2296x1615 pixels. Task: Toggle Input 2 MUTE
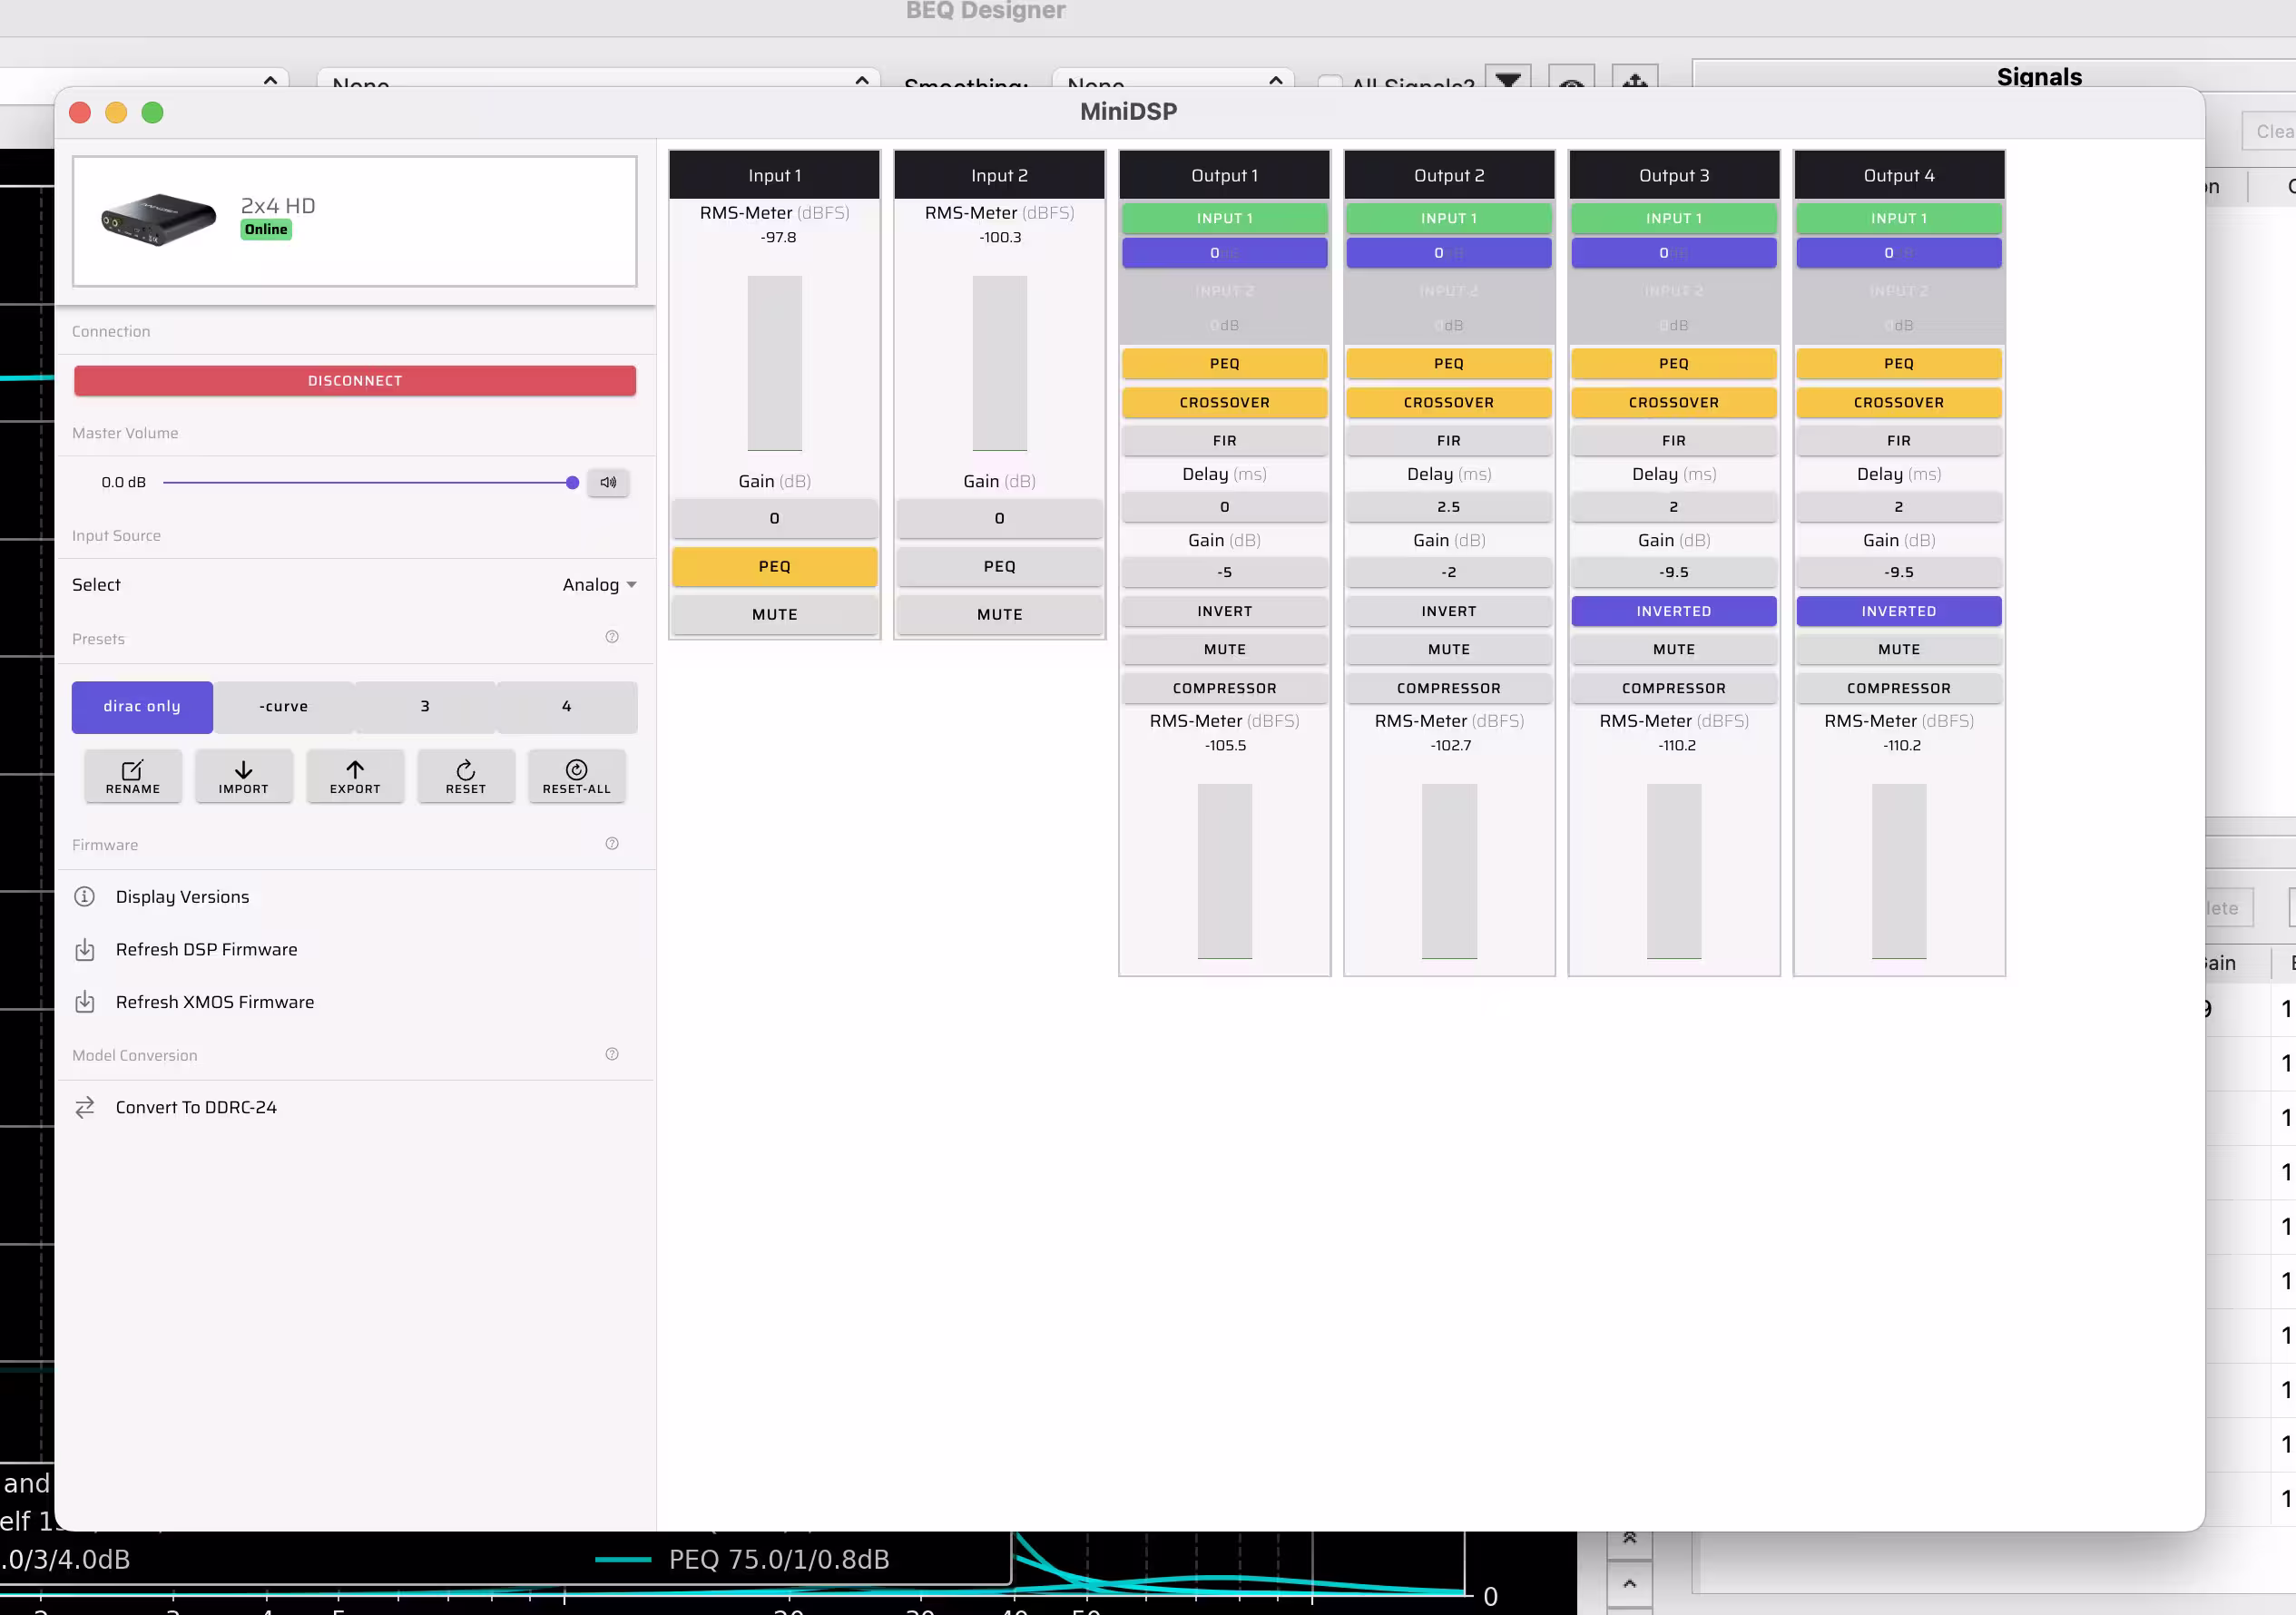pyautogui.click(x=1000, y=615)
